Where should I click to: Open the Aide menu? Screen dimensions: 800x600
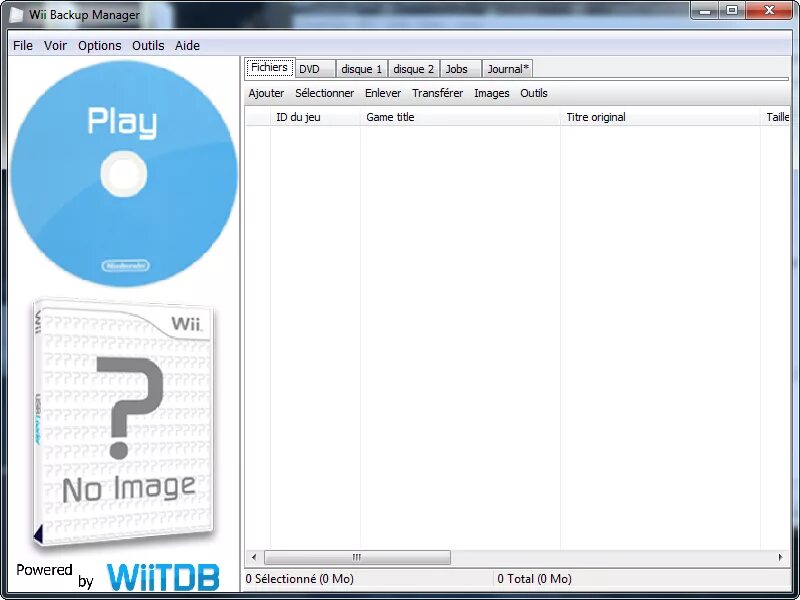(187, 45)
